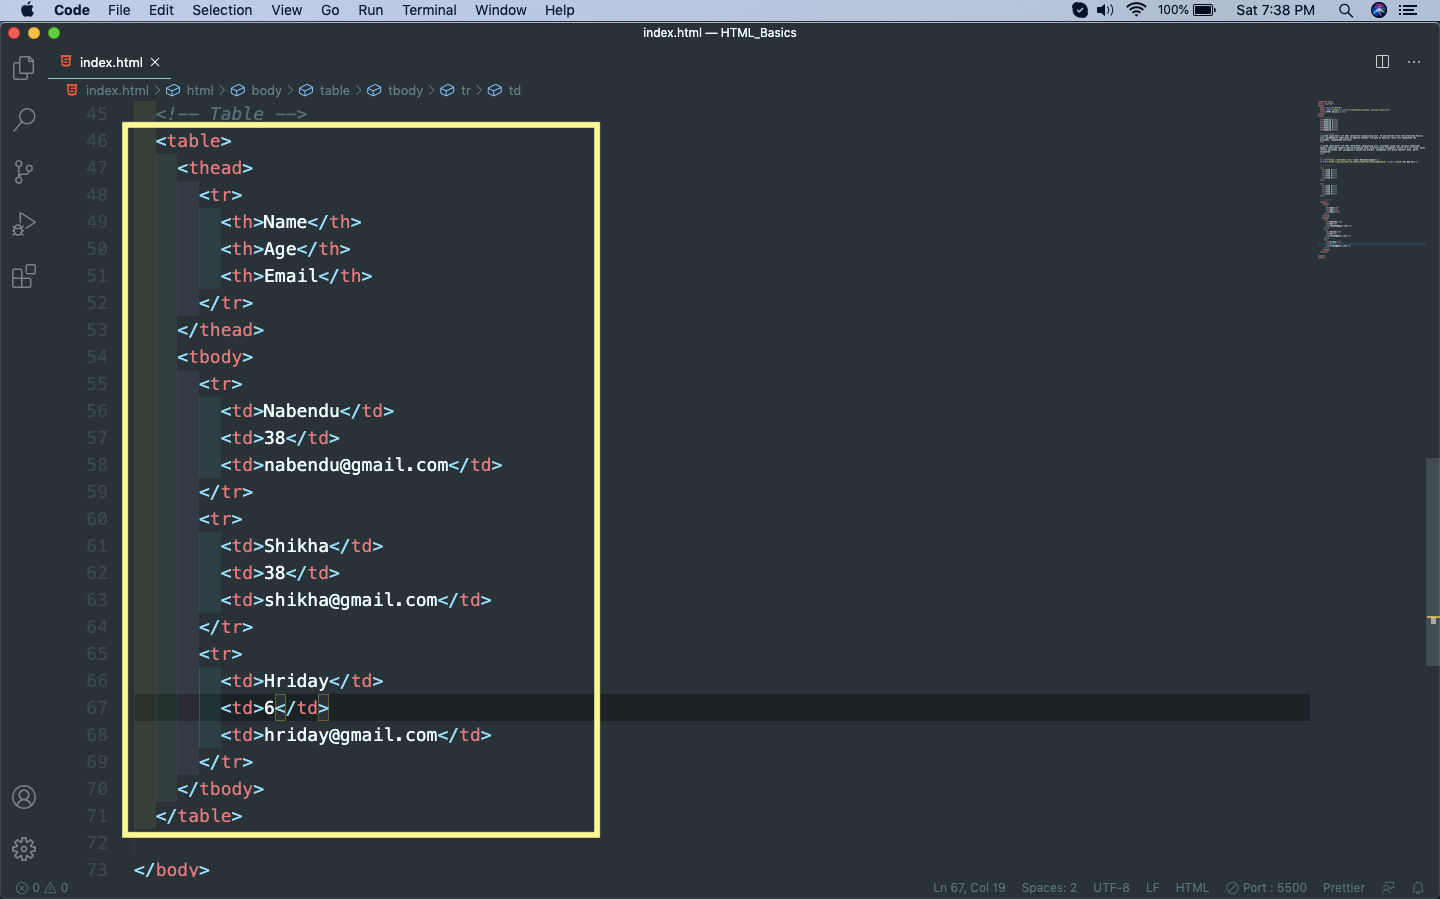This screenshot has width=1440, height=899.
Task: Click the checkmark status icon in menu bar
Action: click(1080, 10)
